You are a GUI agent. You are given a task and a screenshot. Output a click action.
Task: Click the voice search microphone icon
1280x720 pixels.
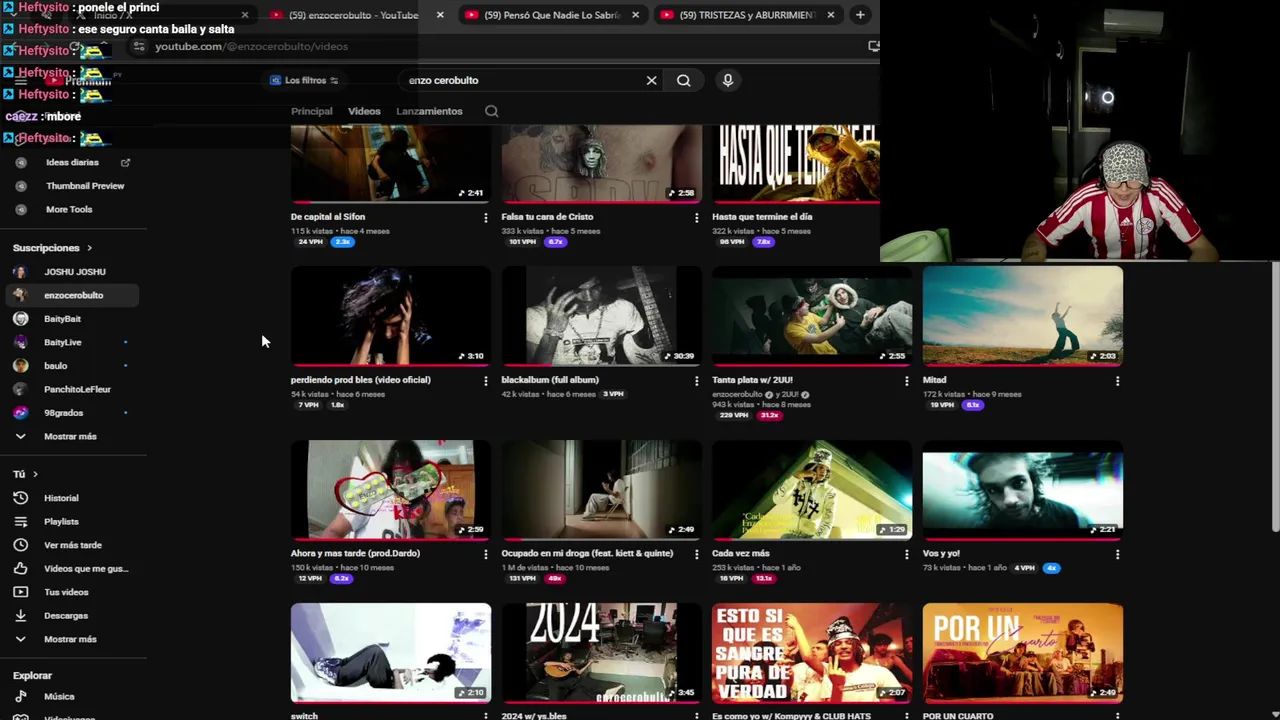click(728, 80)
